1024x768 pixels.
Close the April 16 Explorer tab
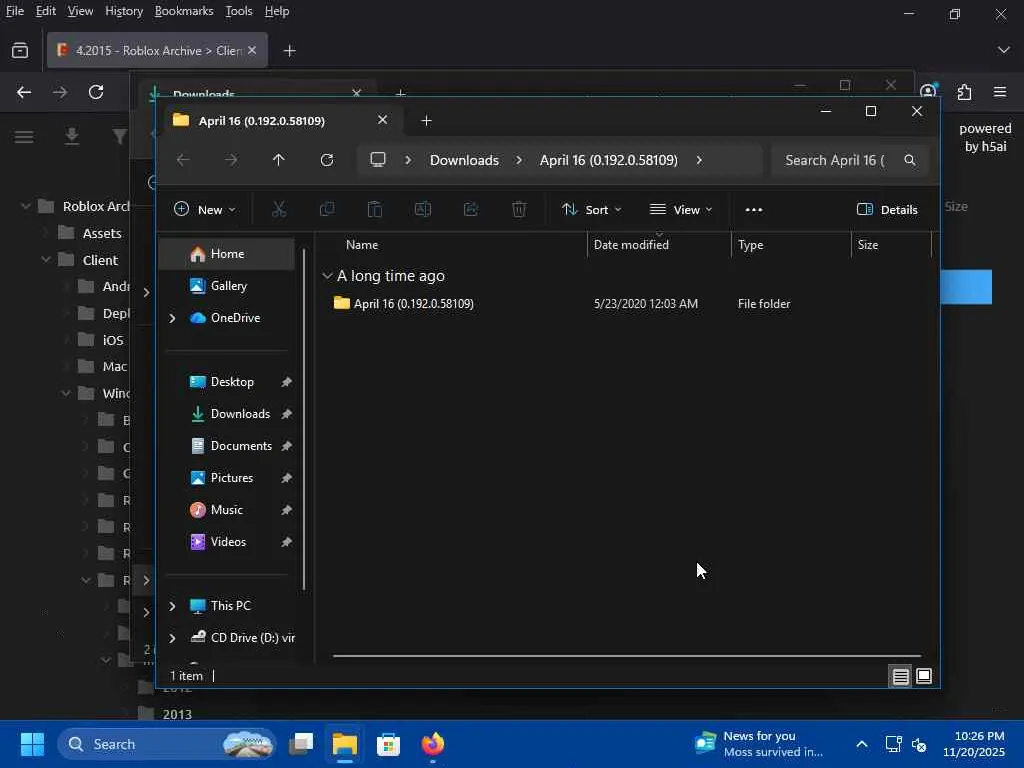[383, 120]
